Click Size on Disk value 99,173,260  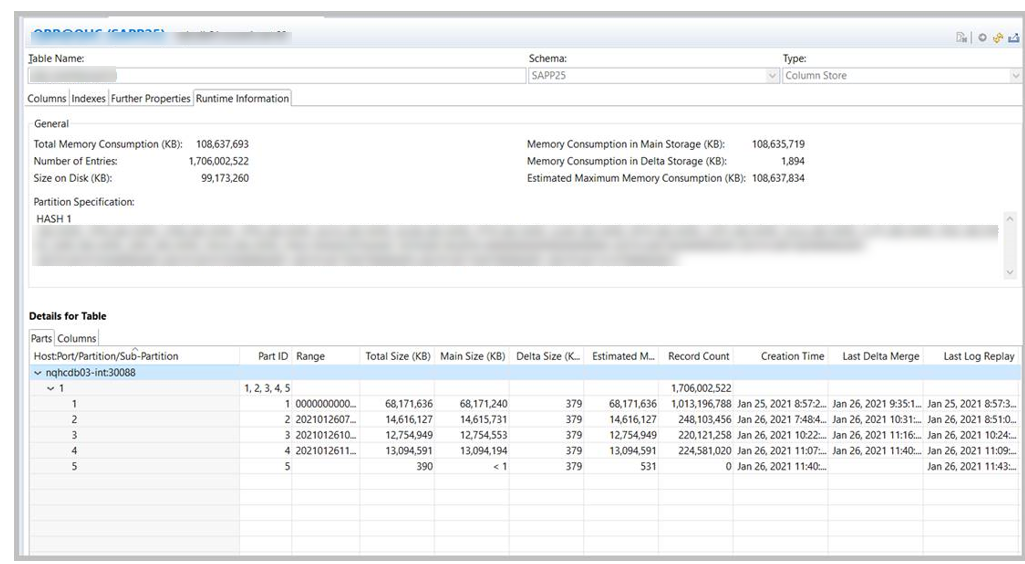point(225,178)
